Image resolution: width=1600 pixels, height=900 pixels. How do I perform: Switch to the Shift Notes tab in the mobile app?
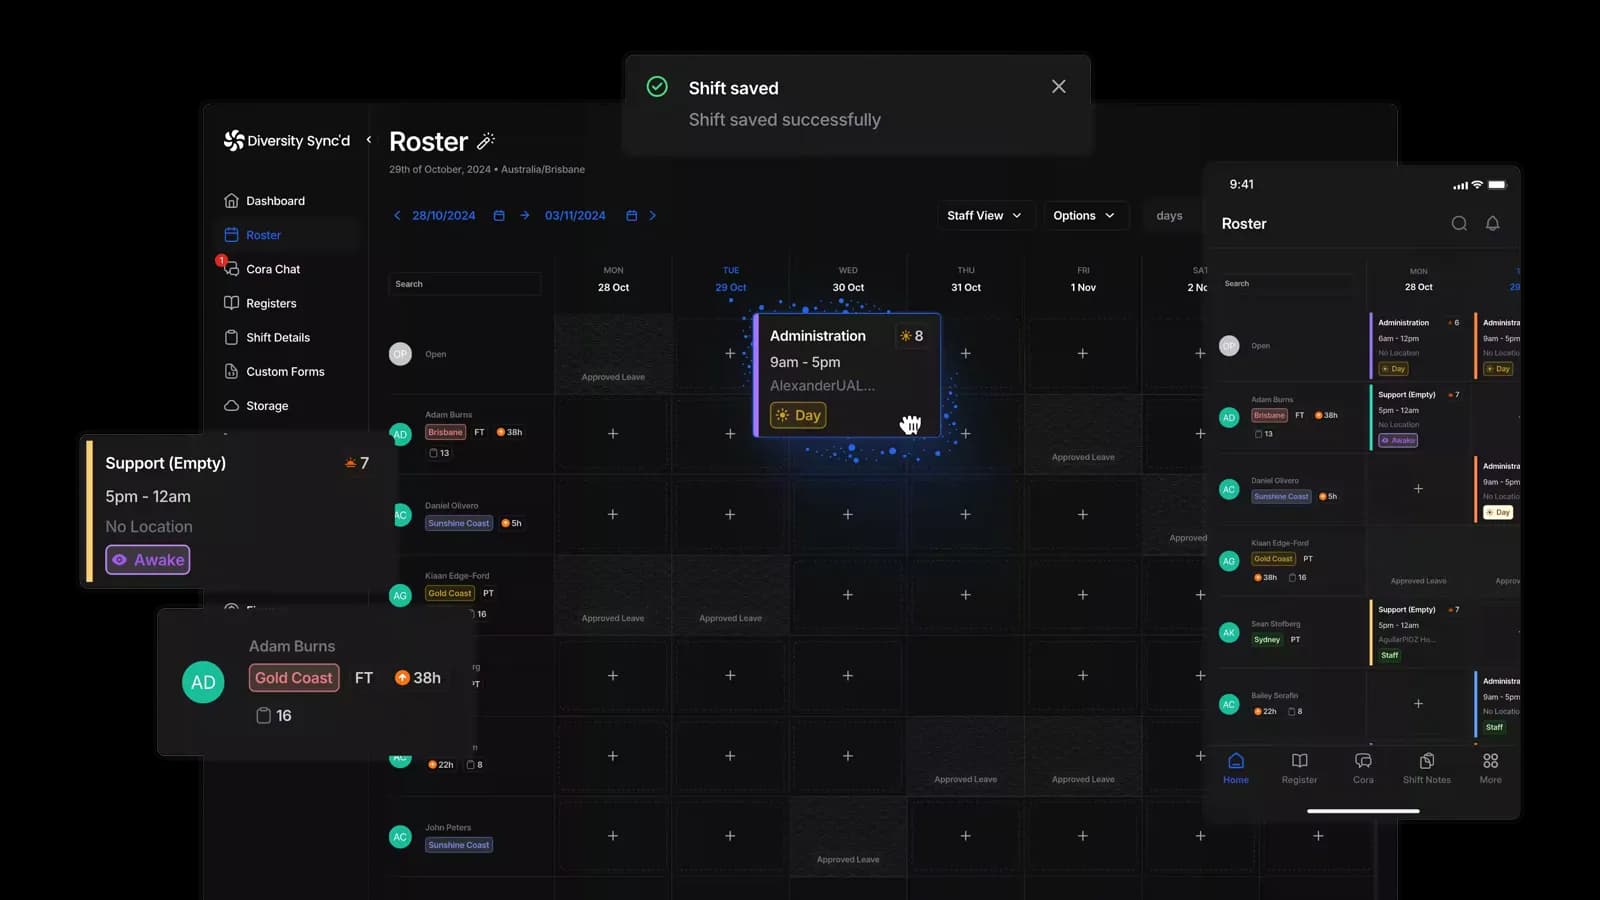pos(1427,768)
